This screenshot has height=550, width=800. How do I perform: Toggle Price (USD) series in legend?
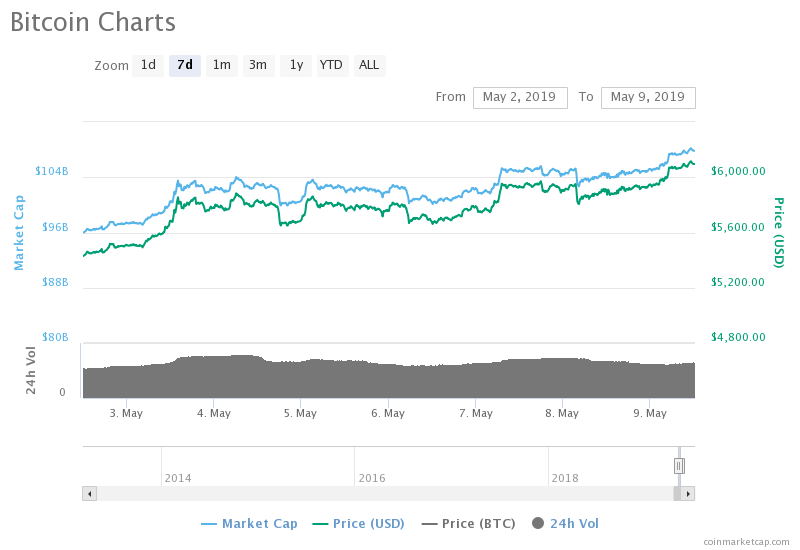pos(360,523)
